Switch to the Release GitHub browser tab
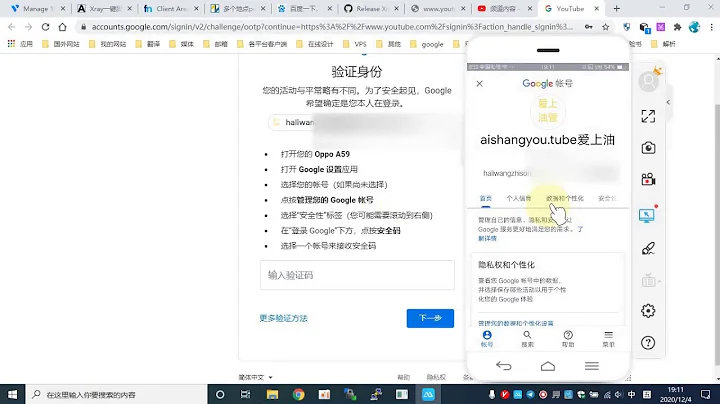720x404 pixels. pyautogui.click(x=371, y=8)
